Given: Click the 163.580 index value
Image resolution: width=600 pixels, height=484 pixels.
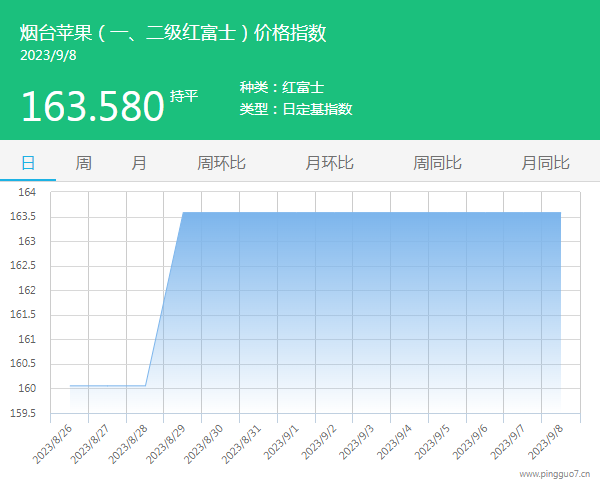Looking at the screenshot, I should [x=92, y=106].
